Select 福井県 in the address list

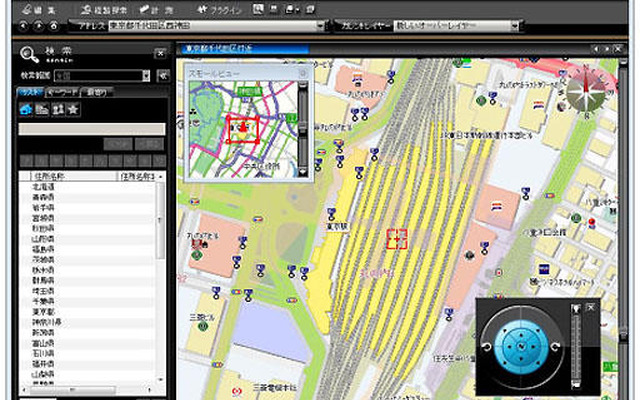click(x=43, y=364)
